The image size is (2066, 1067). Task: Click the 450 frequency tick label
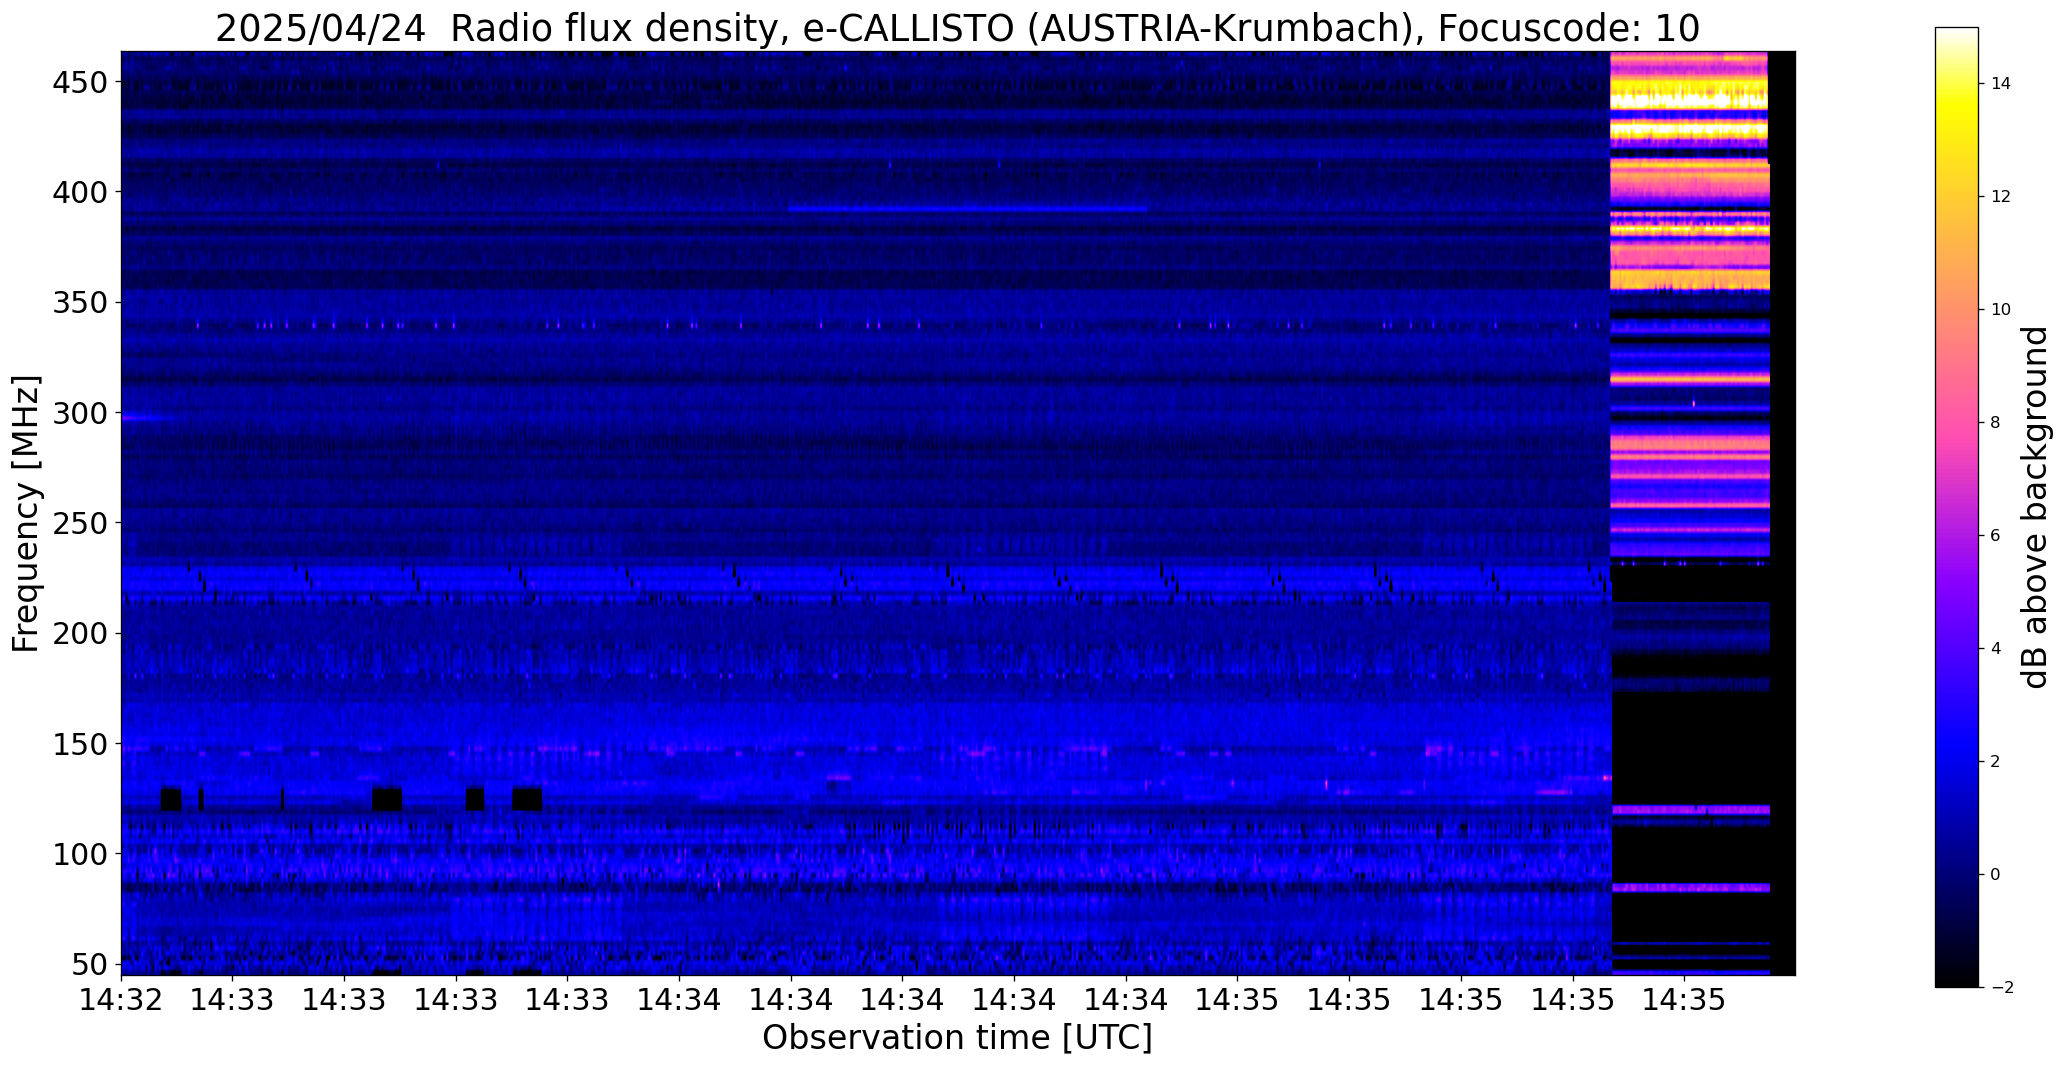[x=80, y=83]
